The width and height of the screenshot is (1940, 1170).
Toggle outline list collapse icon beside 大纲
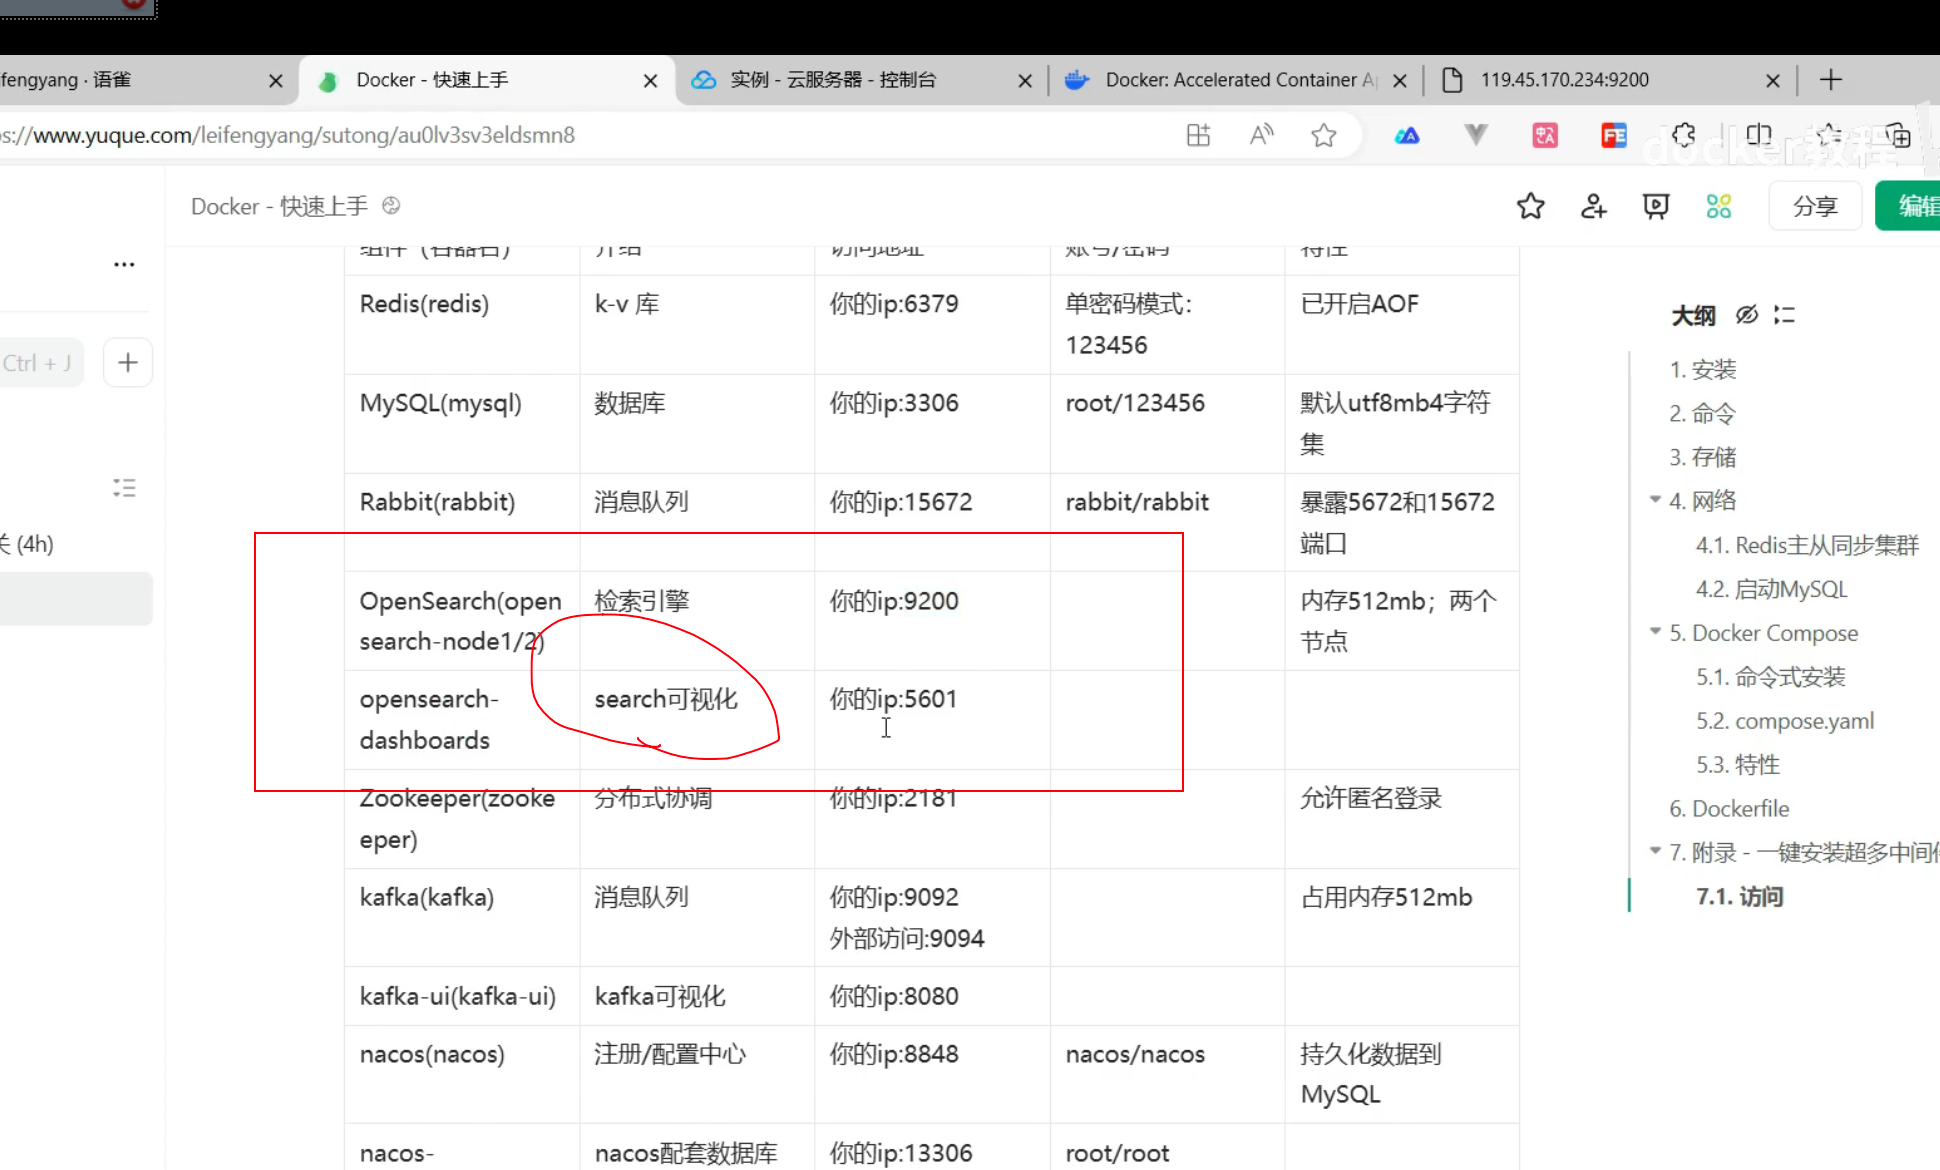[1784, 315]
